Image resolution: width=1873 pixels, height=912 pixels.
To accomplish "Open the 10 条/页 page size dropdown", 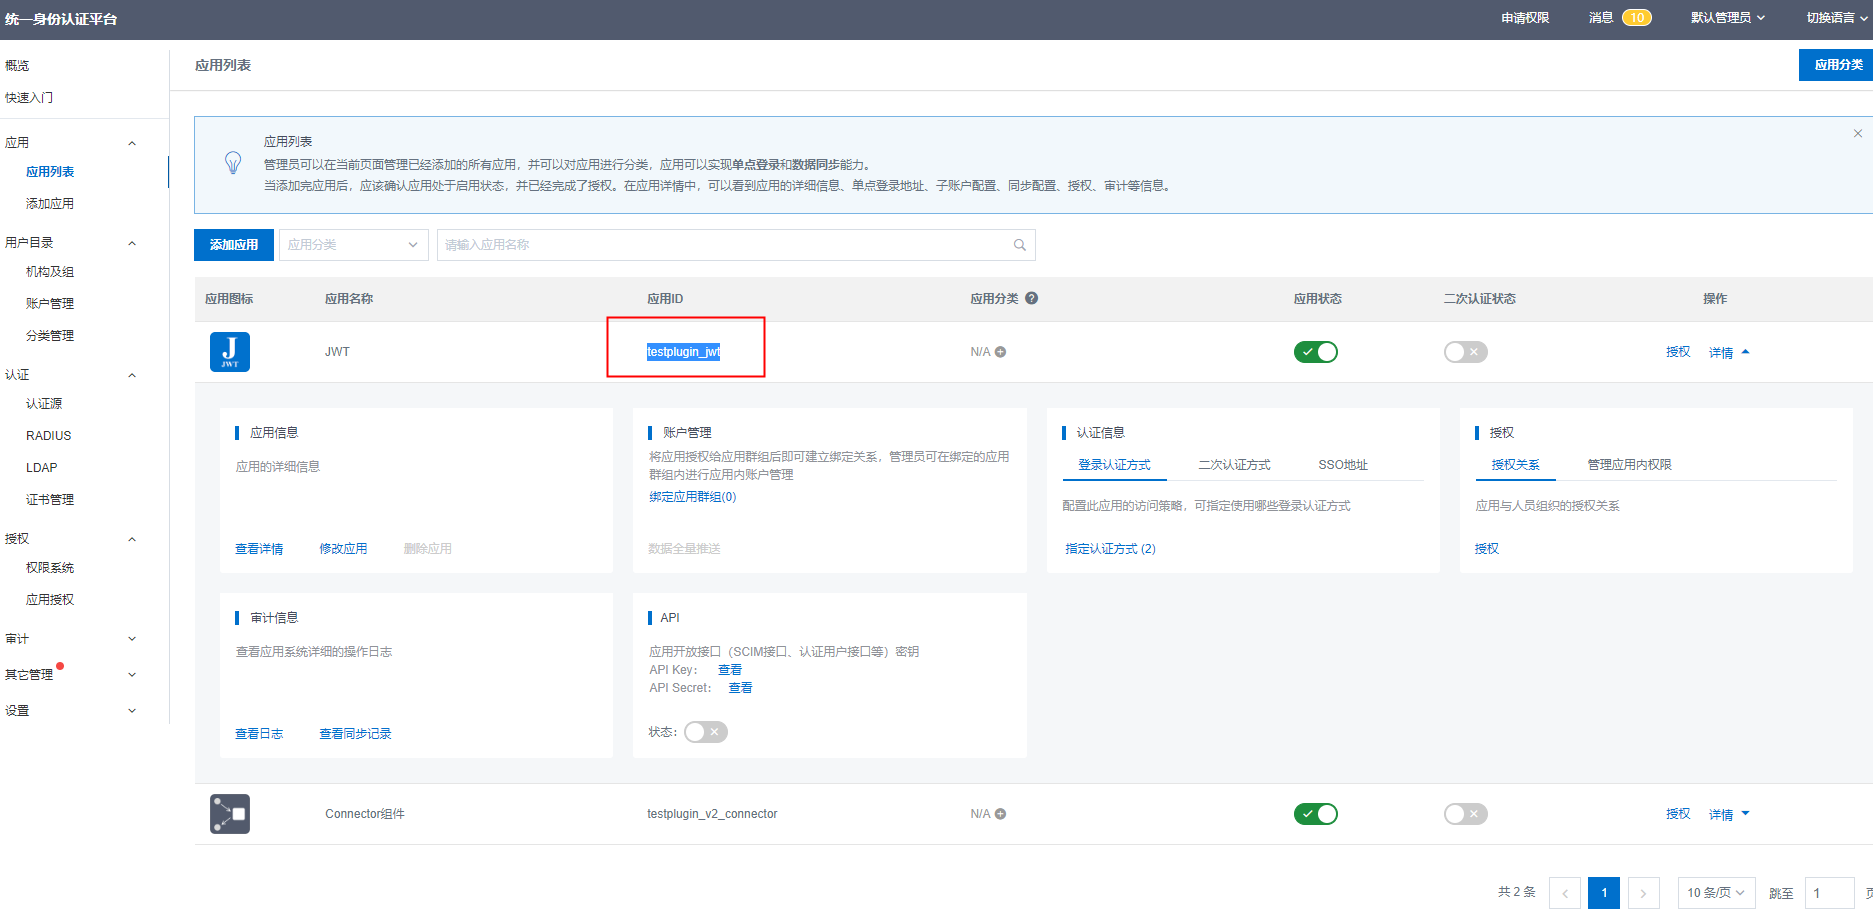I will point(1715,893).
